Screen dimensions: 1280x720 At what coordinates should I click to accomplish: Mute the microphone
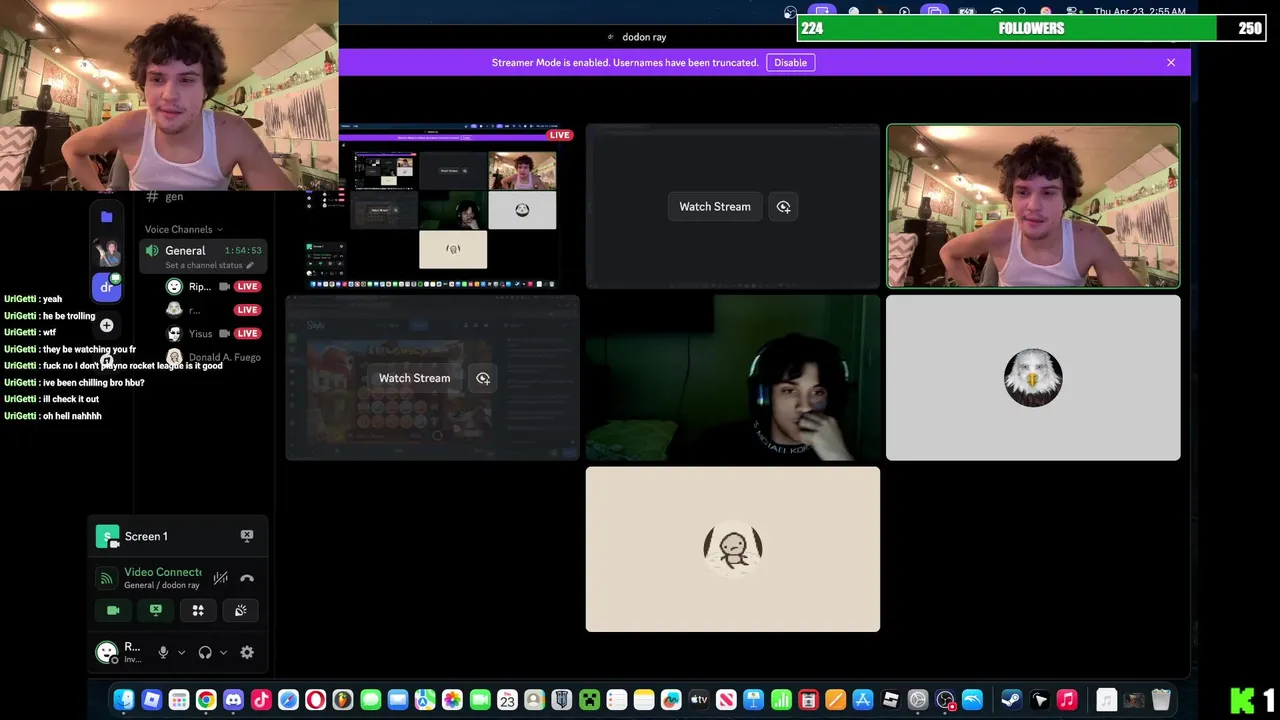[163, 652]
